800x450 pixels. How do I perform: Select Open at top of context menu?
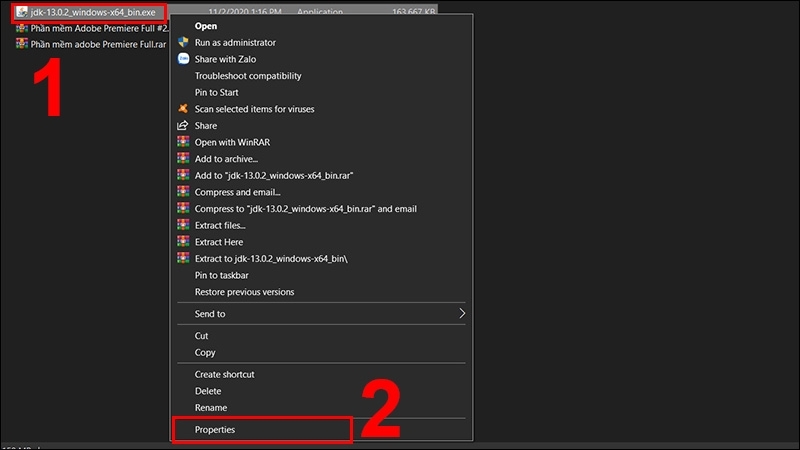206,26
